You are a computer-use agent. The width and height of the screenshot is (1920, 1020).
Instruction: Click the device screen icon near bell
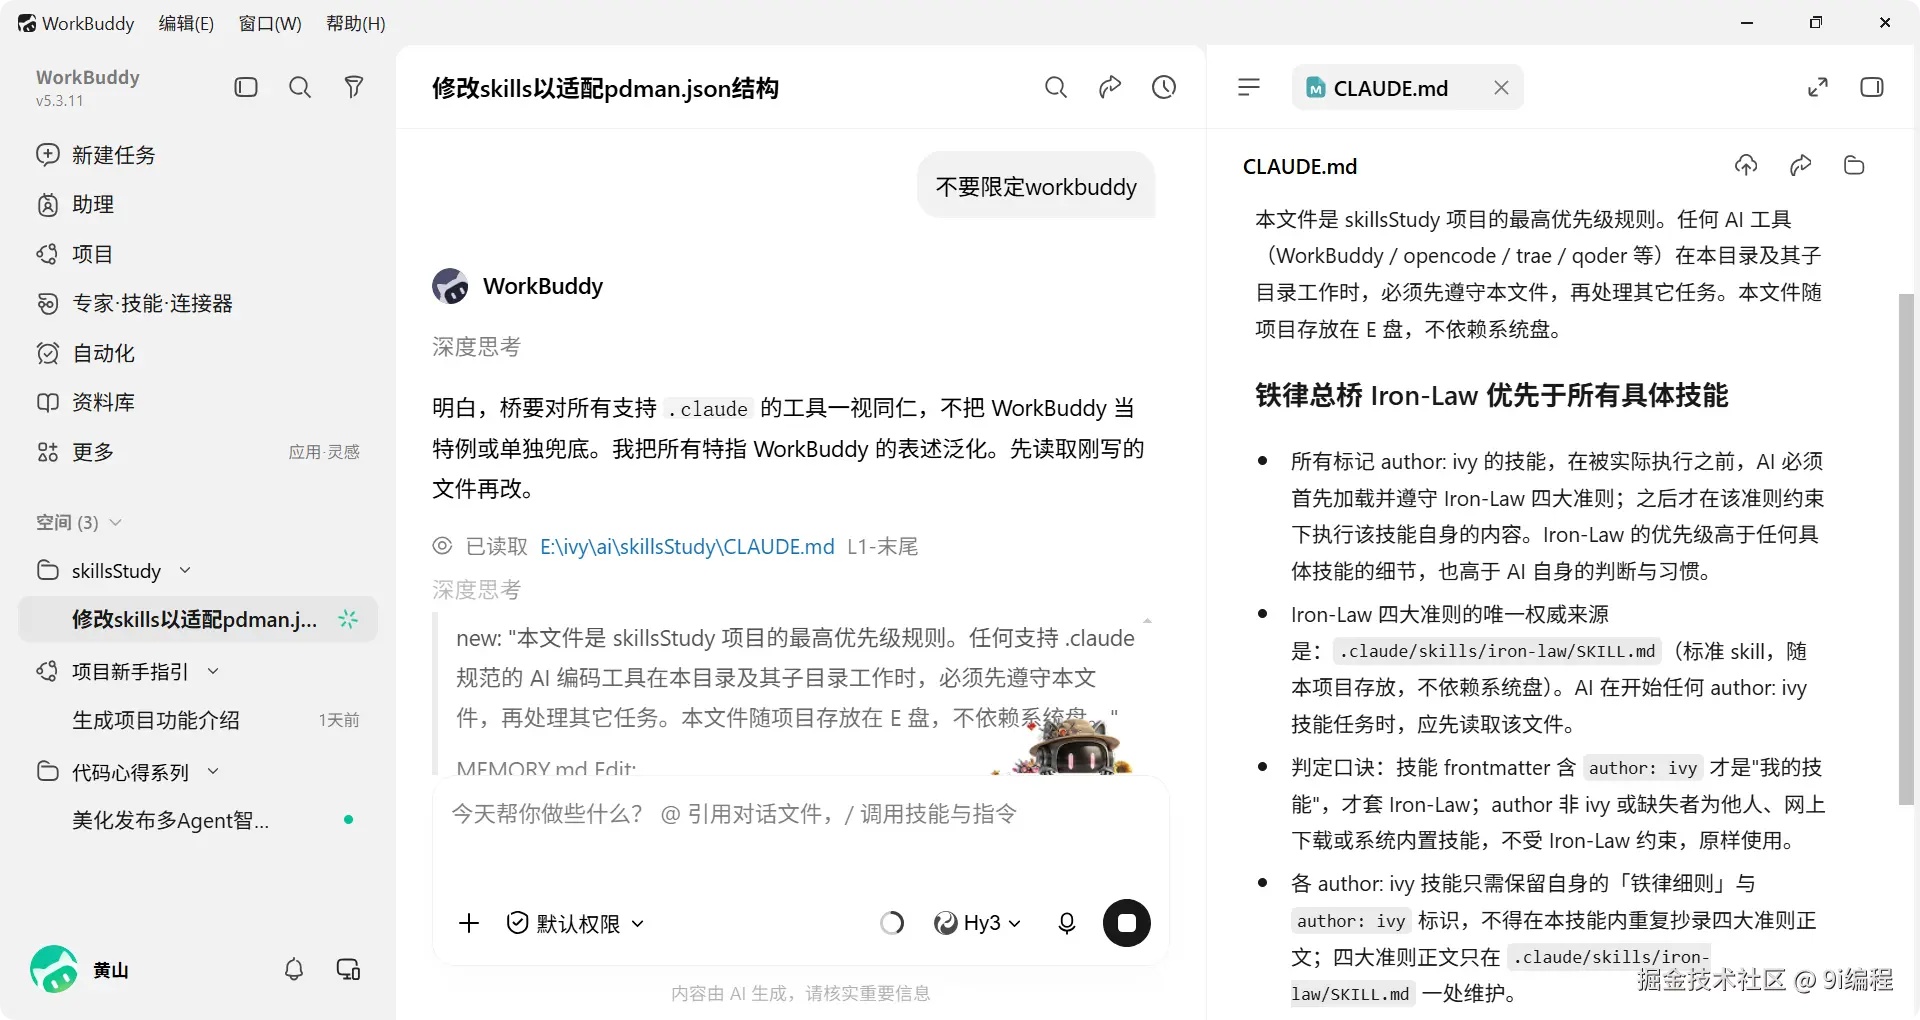tap(348, 969)
